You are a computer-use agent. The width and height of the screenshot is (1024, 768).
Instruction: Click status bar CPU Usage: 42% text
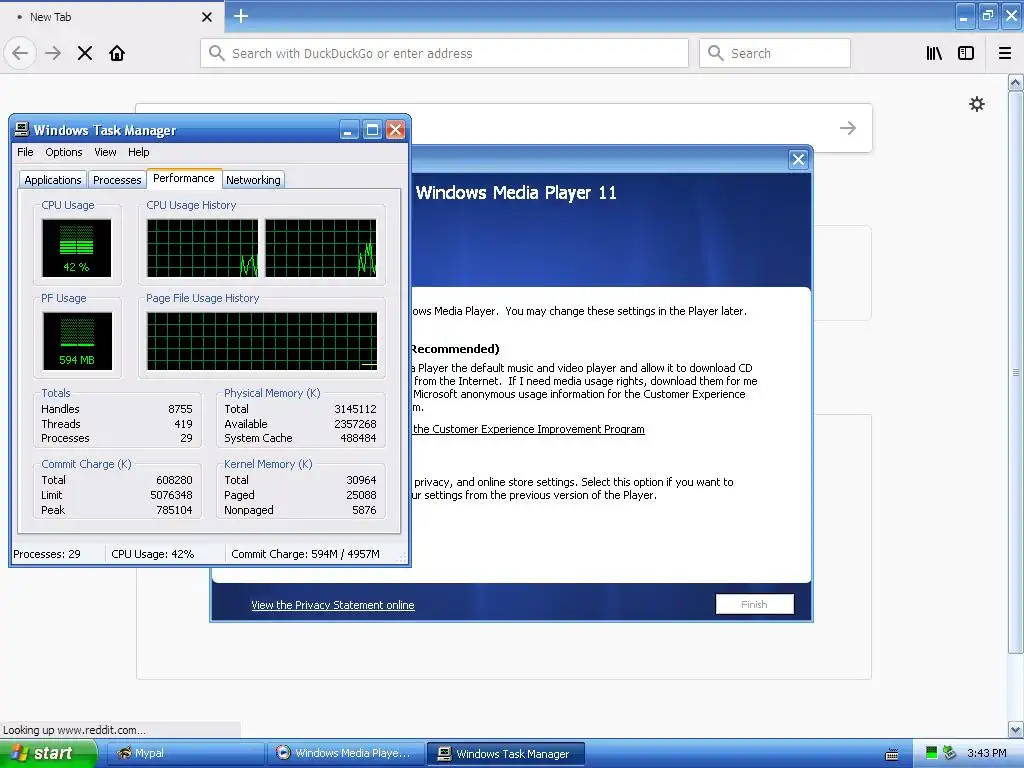[153, 554]
